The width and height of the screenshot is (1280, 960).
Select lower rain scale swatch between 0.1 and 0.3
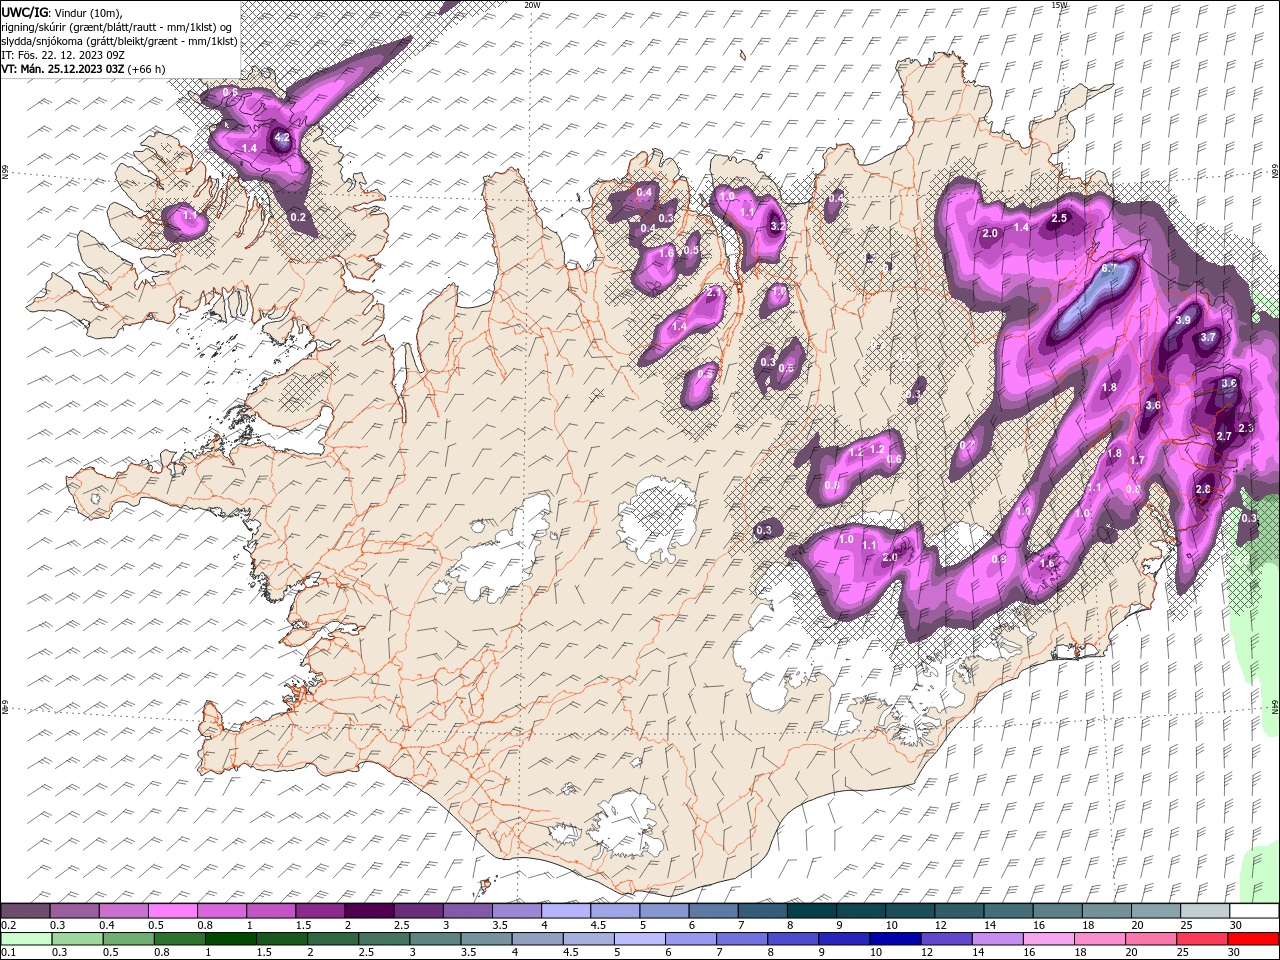tap(26, 938)
